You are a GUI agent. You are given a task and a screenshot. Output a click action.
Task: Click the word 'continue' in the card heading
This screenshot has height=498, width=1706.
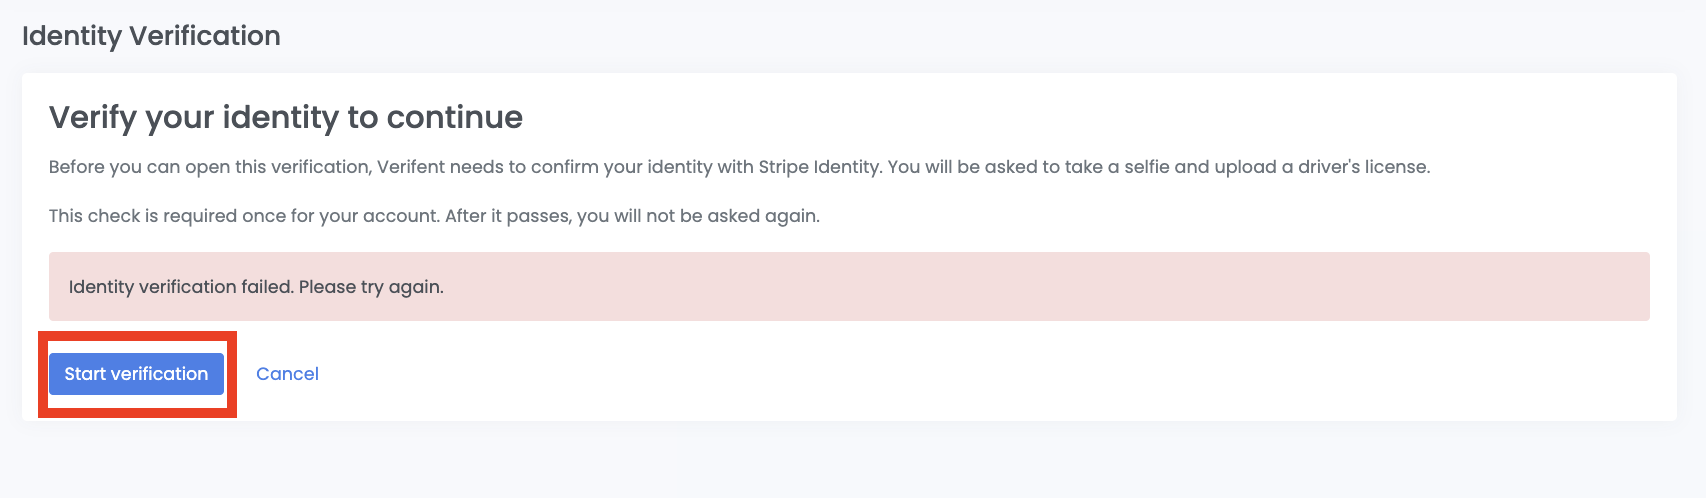(455, 118)
